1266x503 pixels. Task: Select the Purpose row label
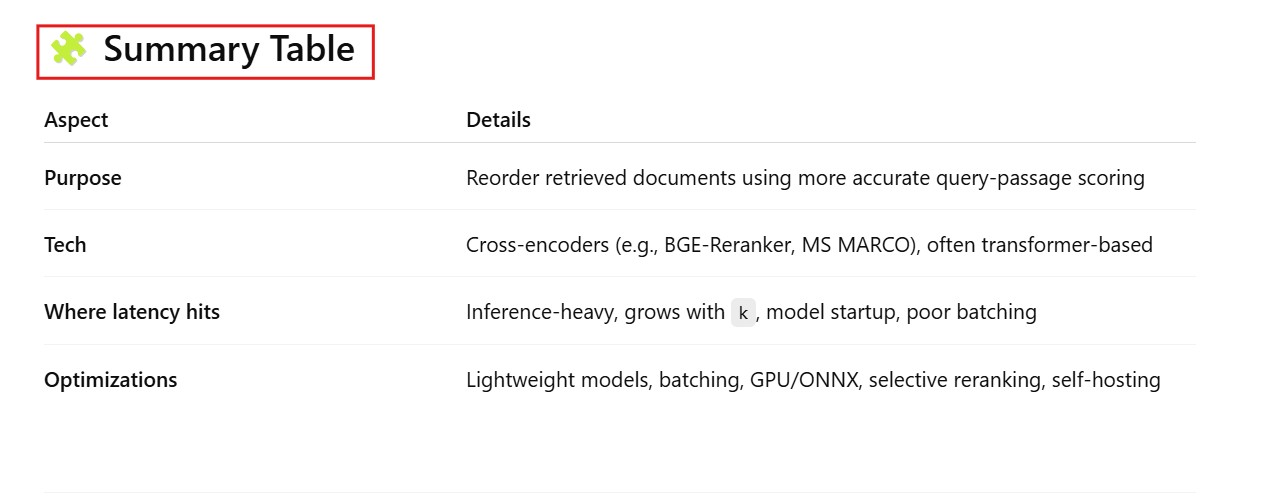pos(83,178)
